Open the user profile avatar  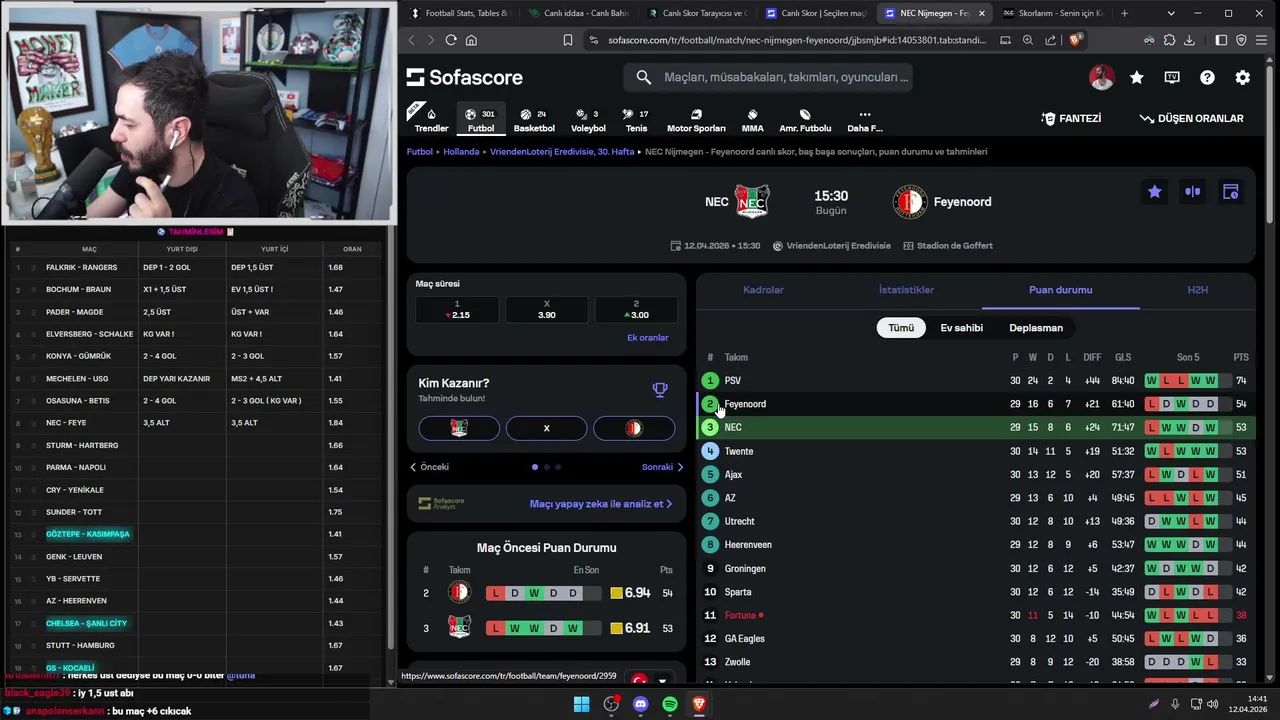[x=1101, y=77]
